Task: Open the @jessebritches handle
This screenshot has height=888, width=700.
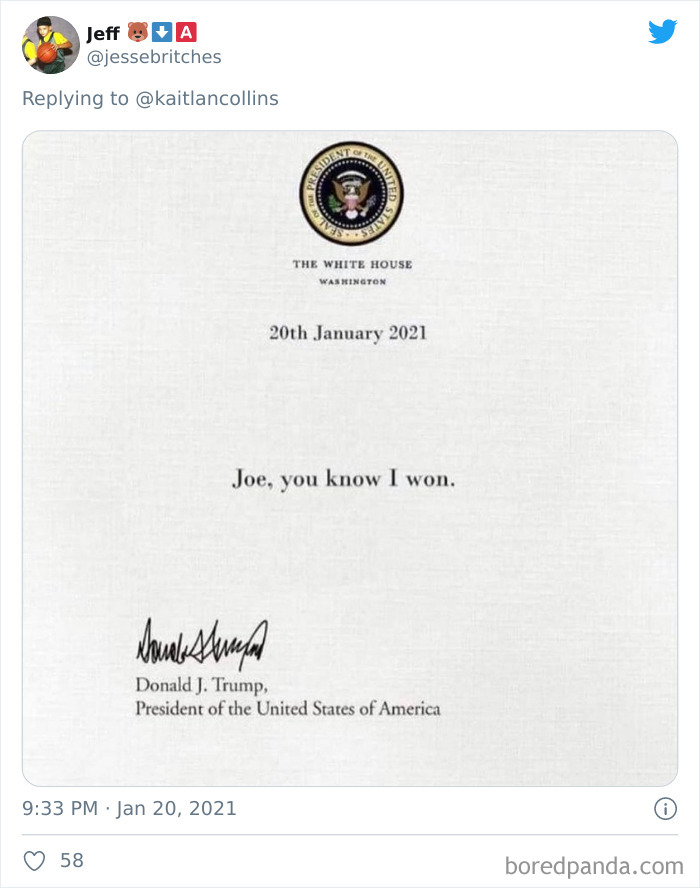Action: [x=154, y=57]
